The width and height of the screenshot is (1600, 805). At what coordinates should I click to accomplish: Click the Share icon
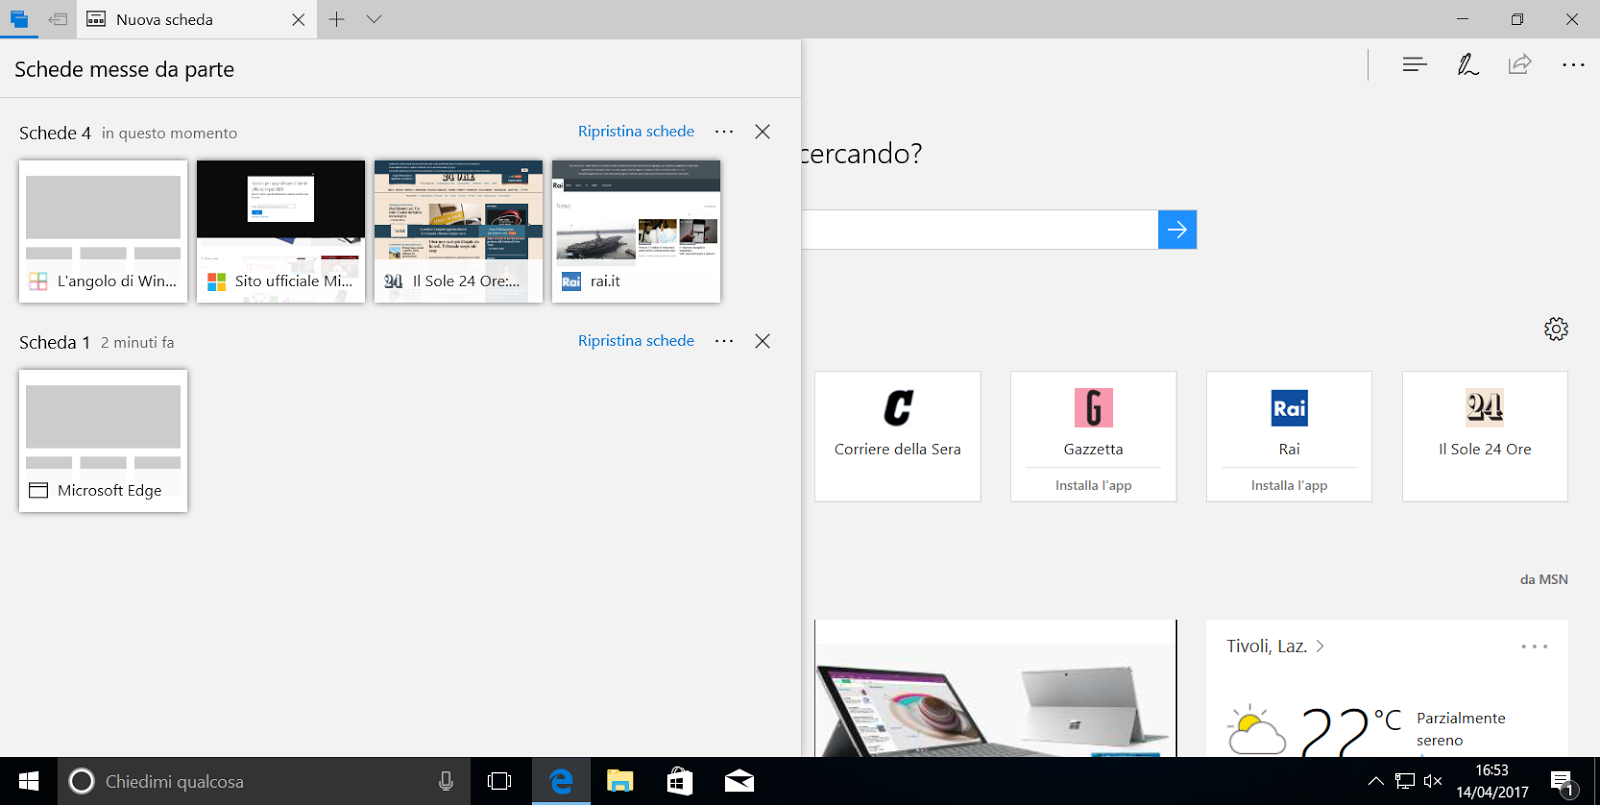tap(1520, 64)
